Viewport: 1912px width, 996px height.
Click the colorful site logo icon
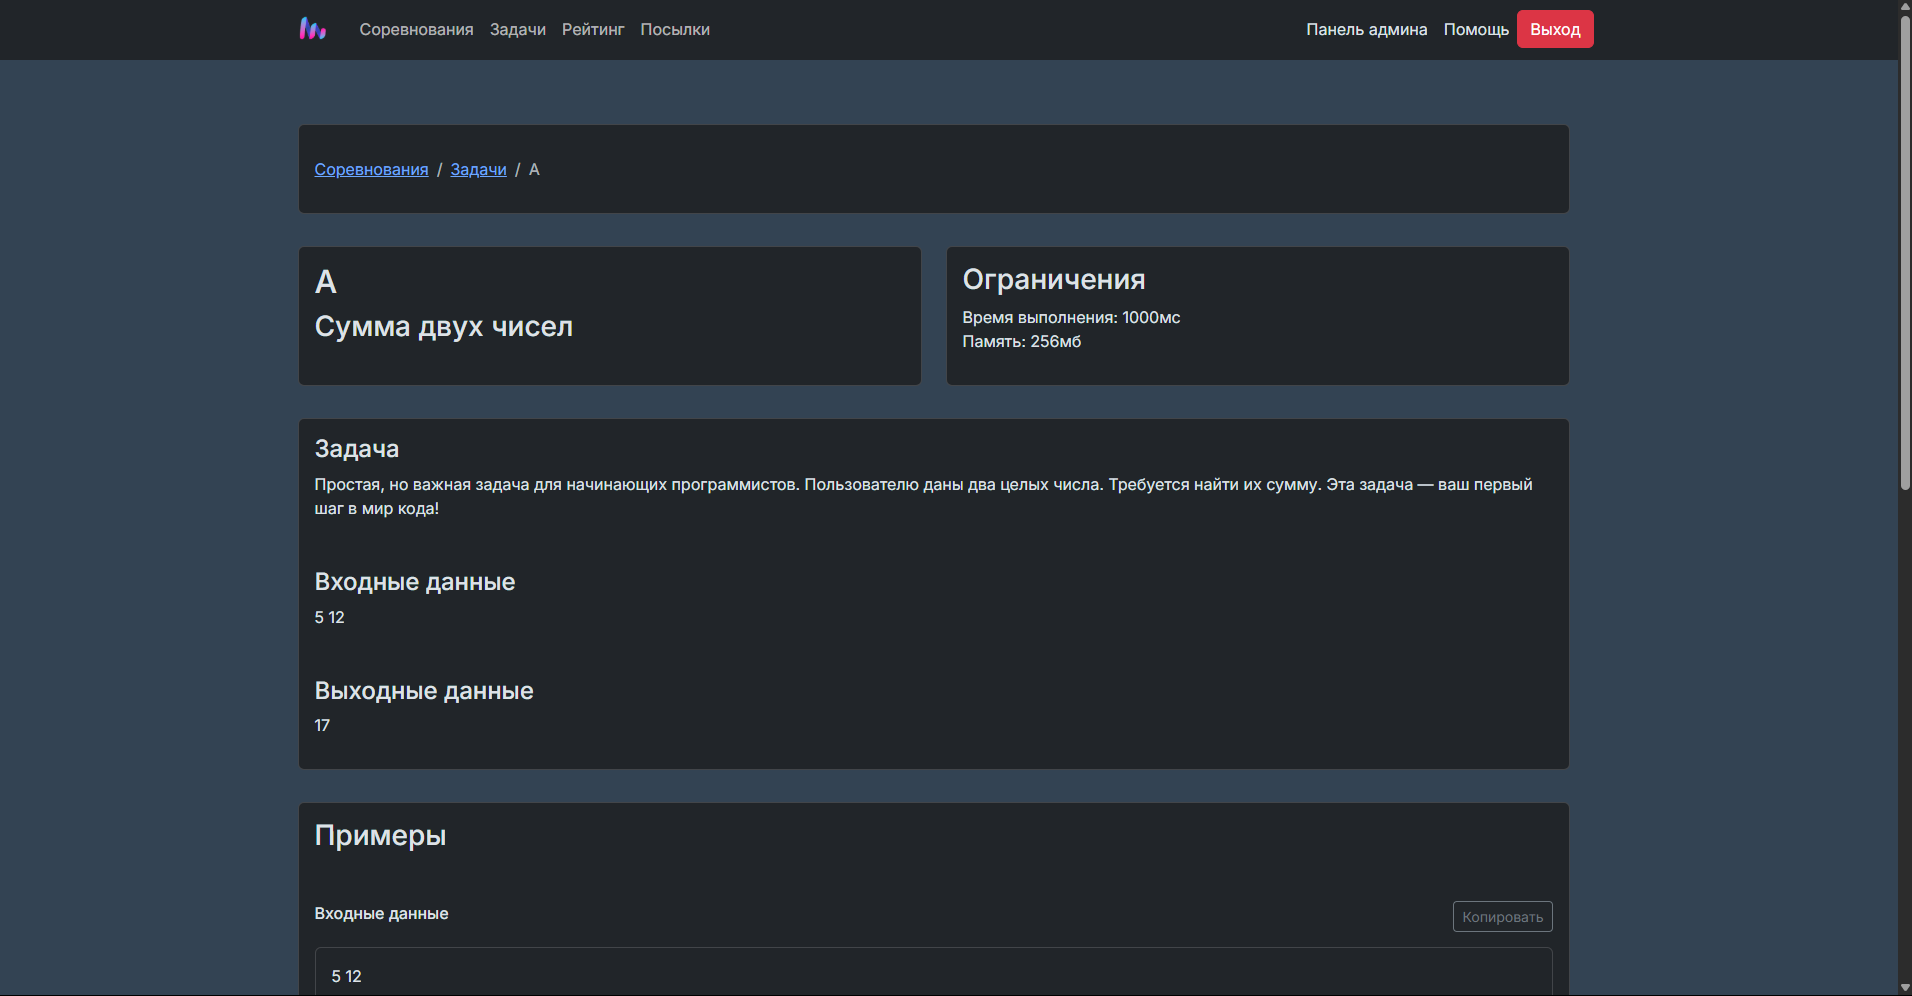point(313,29)
